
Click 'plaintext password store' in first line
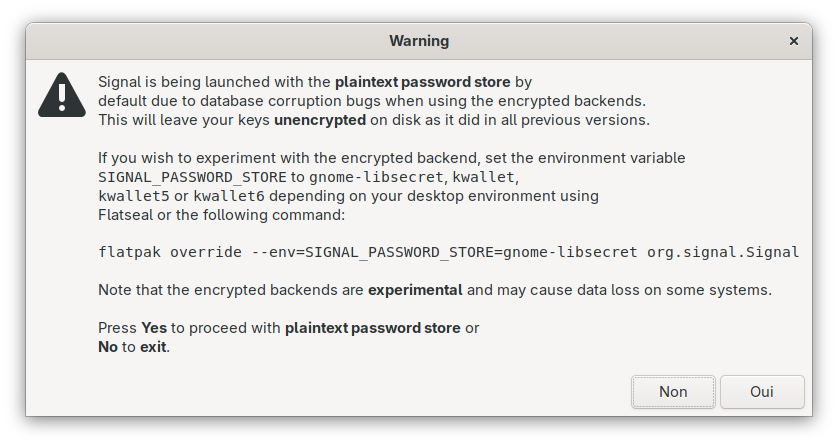pos(423,82)
